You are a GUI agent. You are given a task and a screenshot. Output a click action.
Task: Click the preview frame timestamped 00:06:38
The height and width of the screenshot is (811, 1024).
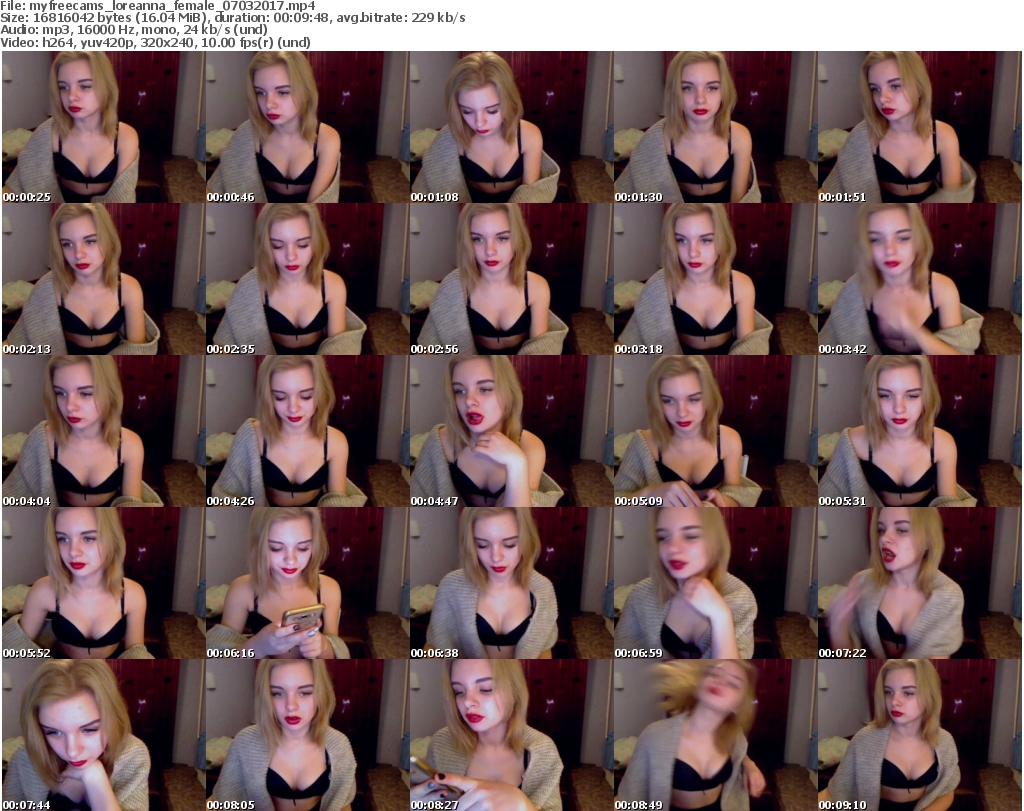click(511, 583)
